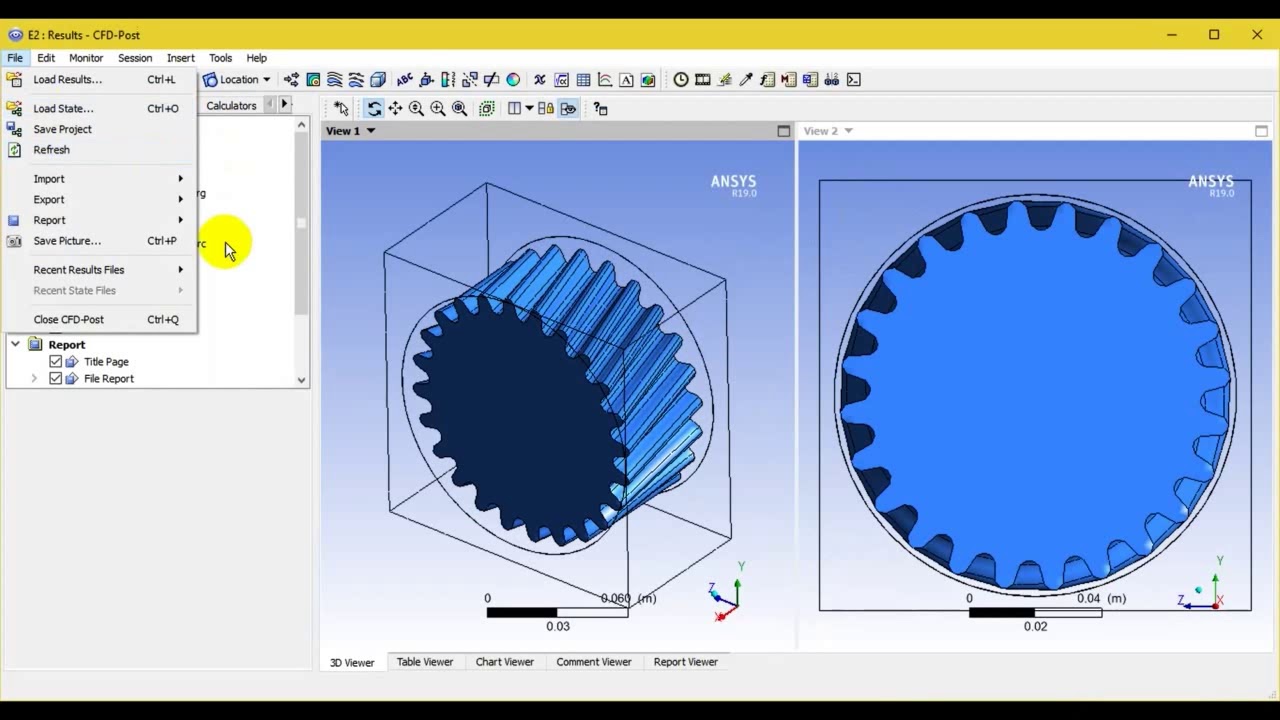Choose Save Project menu entry

100,129
